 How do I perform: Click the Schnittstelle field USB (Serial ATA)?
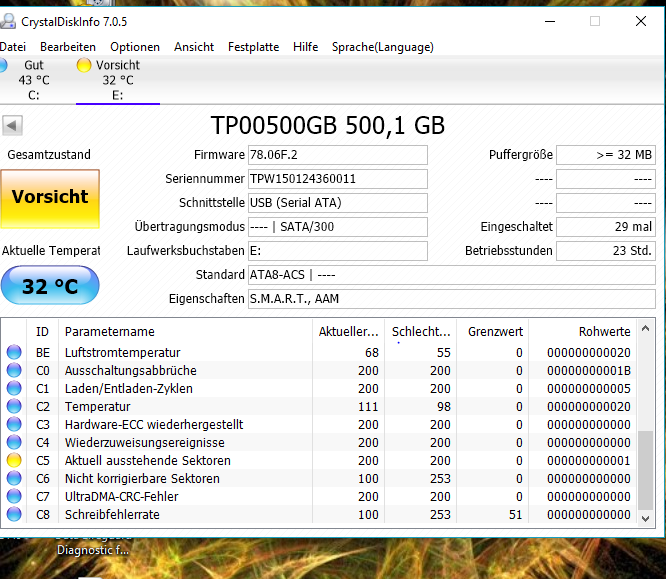[338, 203]
